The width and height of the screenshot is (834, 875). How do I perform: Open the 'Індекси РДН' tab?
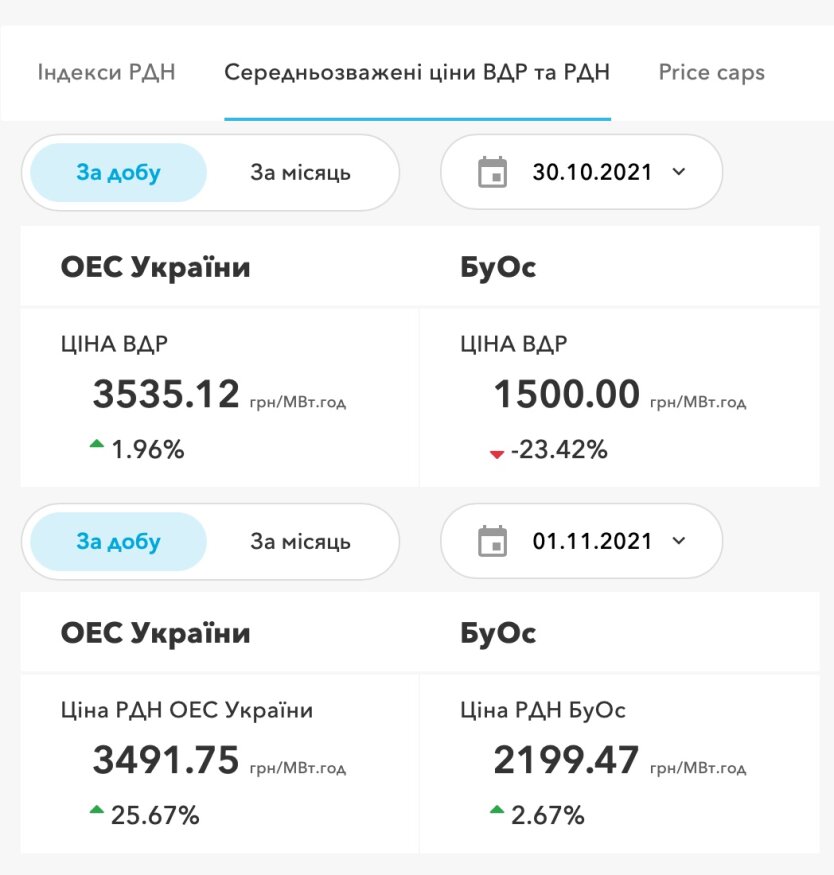[x=106, y=73]
